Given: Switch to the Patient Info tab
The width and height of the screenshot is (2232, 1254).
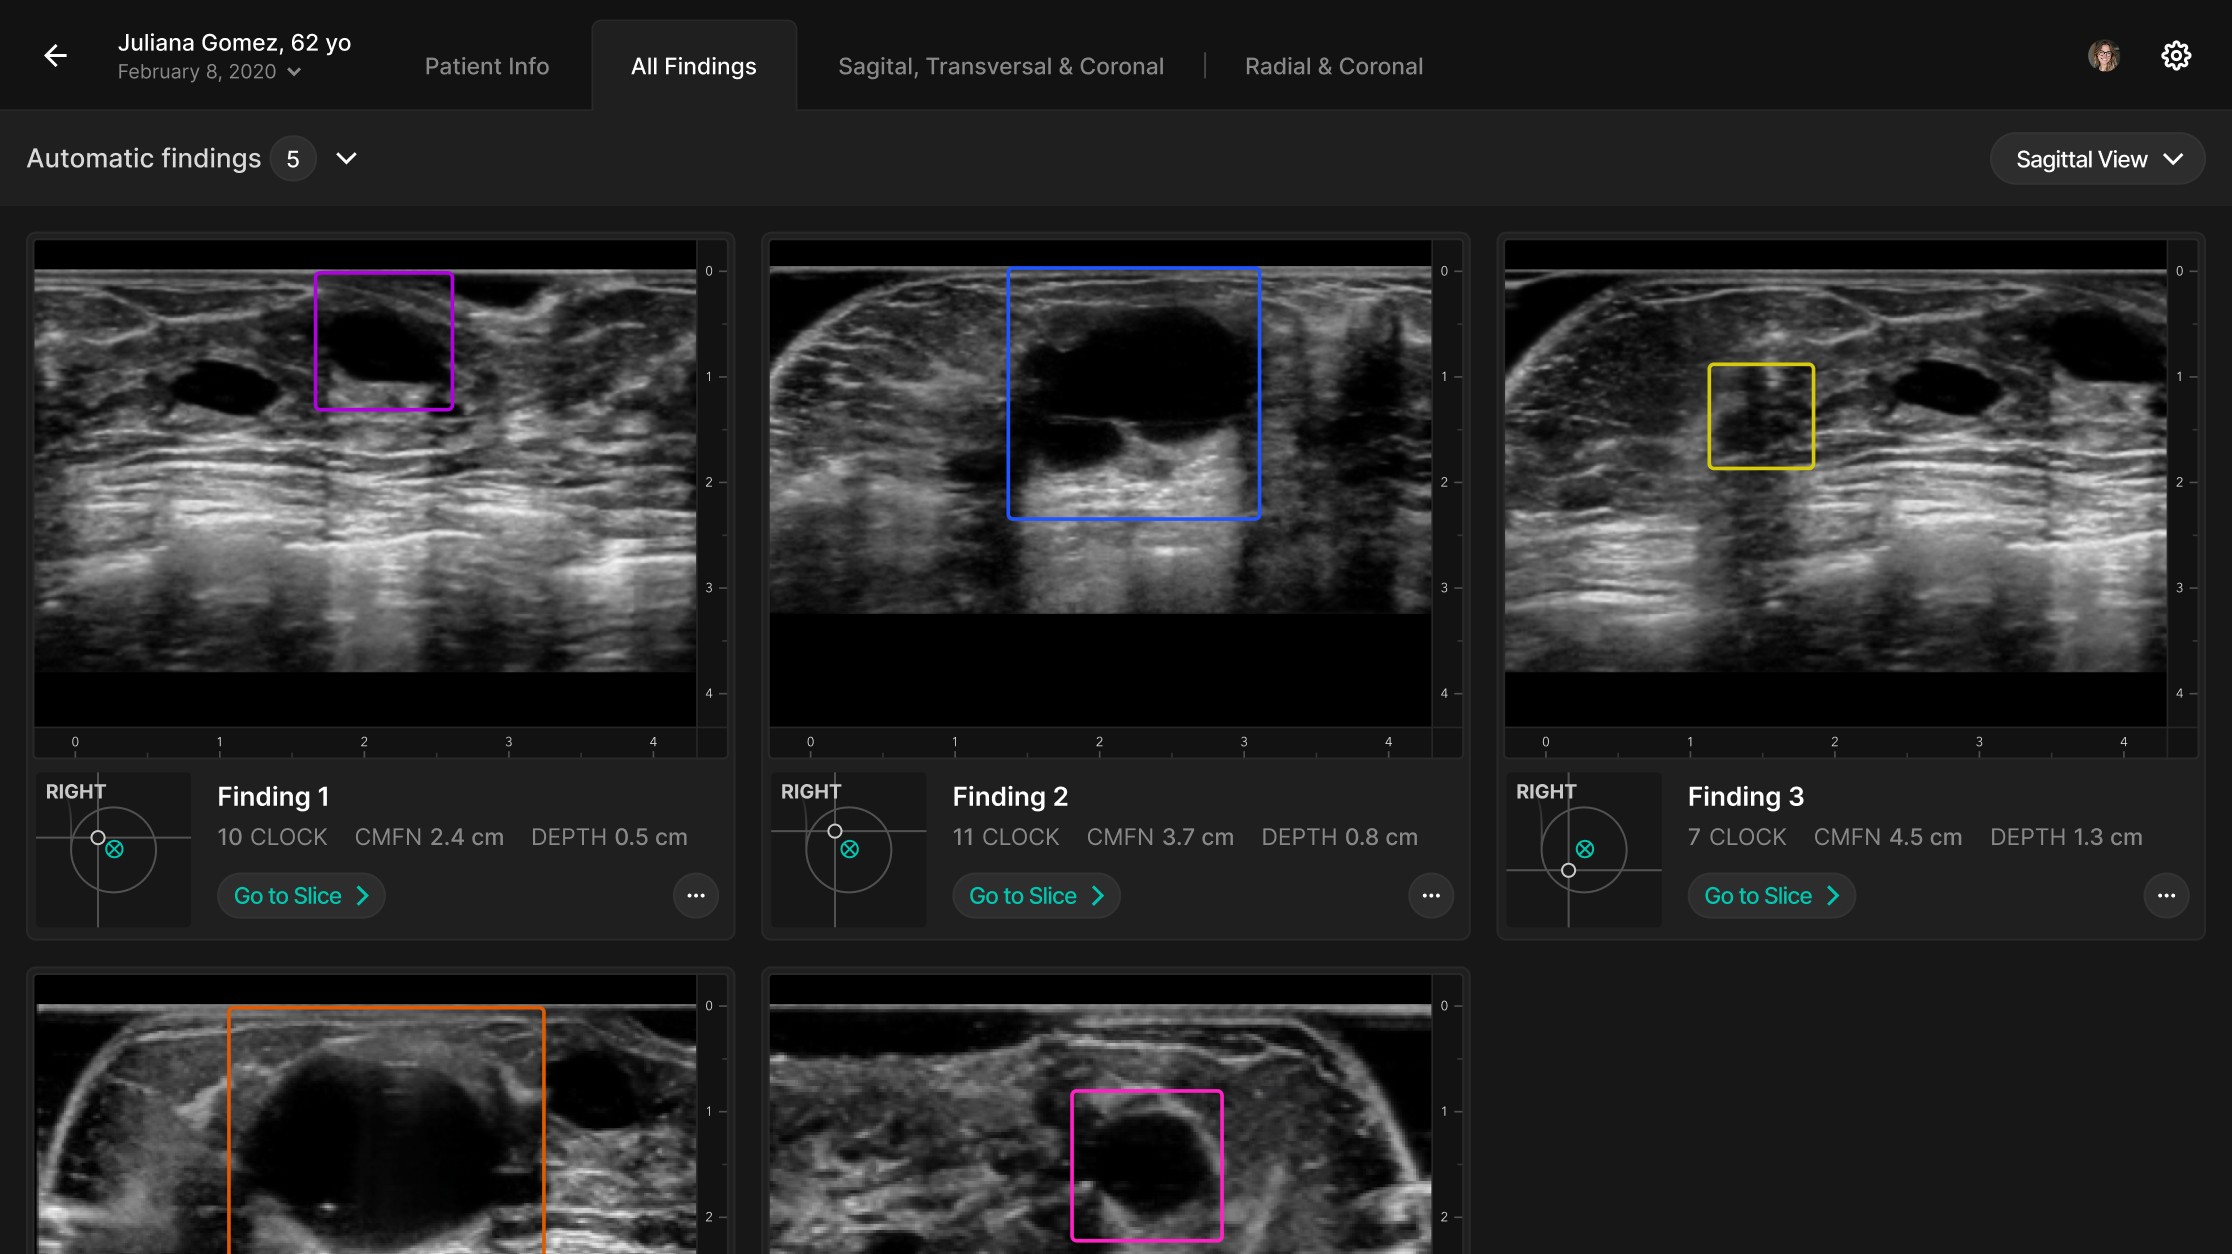Looking at the screenshot, I should (x=487, y=66).
